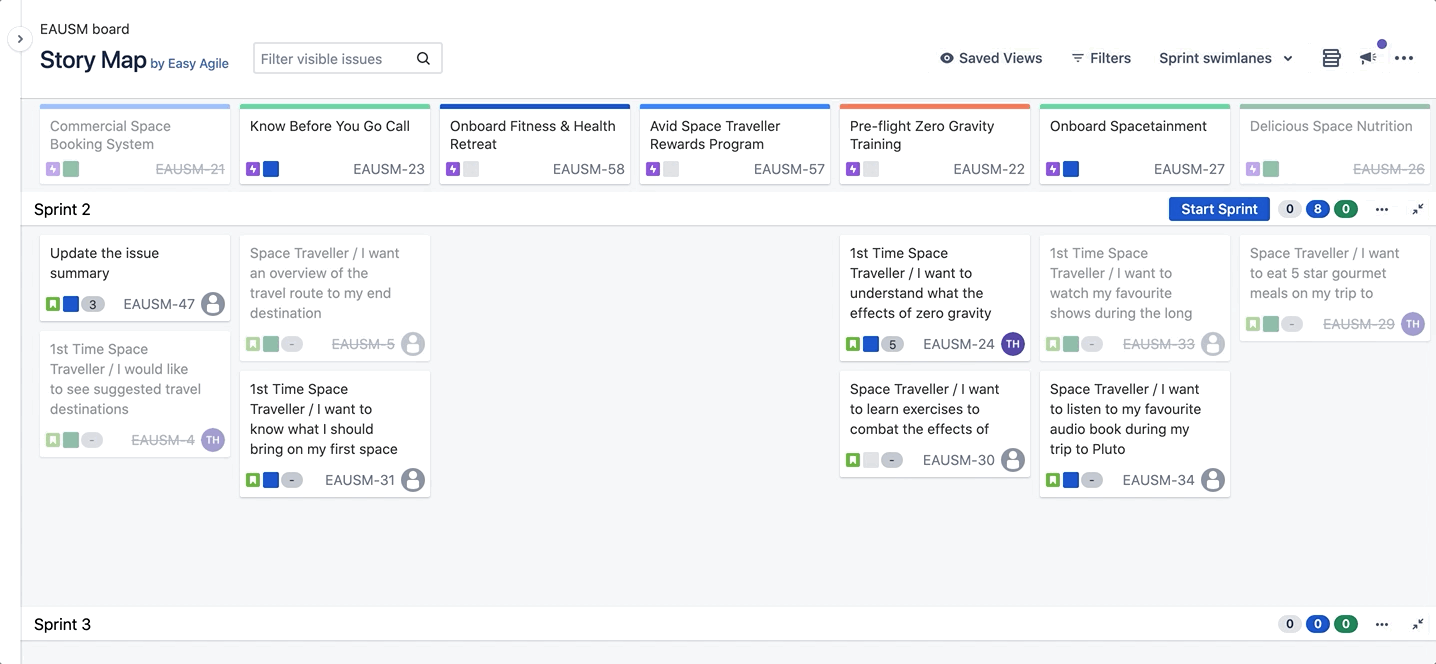Click TH assignee avatar on EAUSM-24

tap(1012, 344)
